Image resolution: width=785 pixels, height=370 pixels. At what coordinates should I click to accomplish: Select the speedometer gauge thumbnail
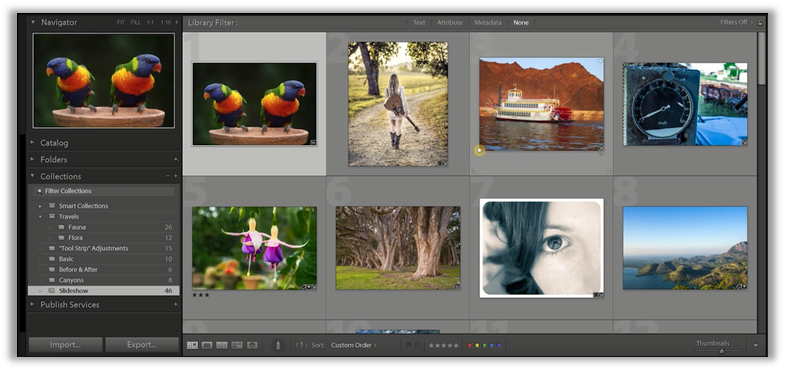click(685, 104)
